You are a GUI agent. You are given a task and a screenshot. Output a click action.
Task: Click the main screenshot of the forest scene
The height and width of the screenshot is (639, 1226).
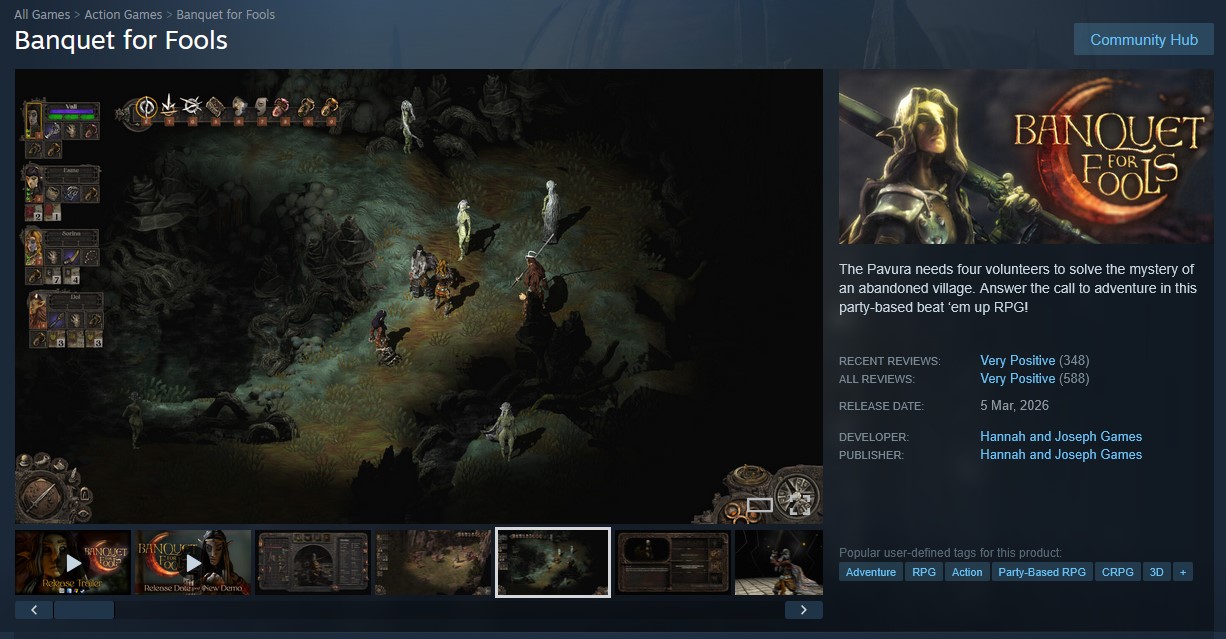[x=419, y=296]
